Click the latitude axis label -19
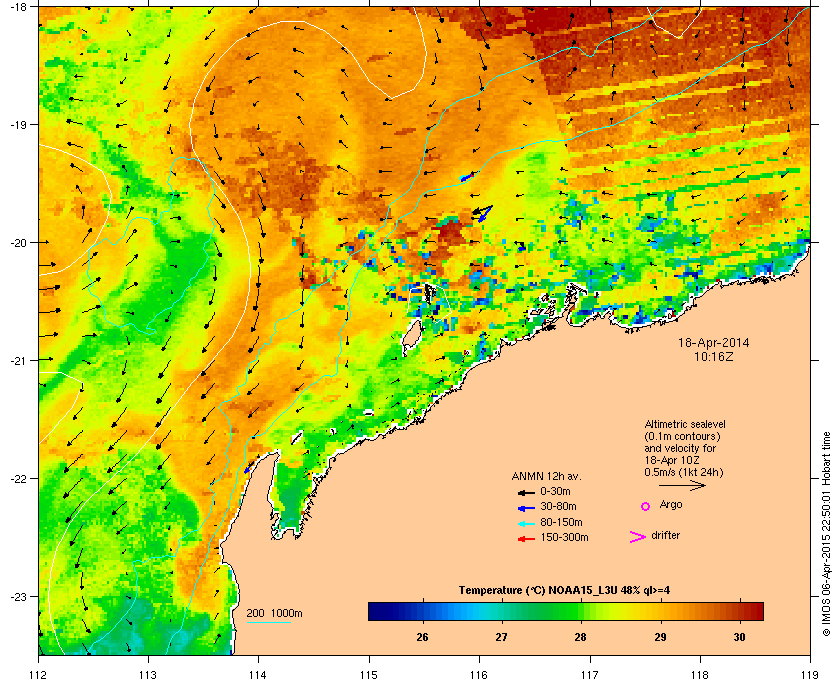This screenshot has height=680, width=840. 18,125
